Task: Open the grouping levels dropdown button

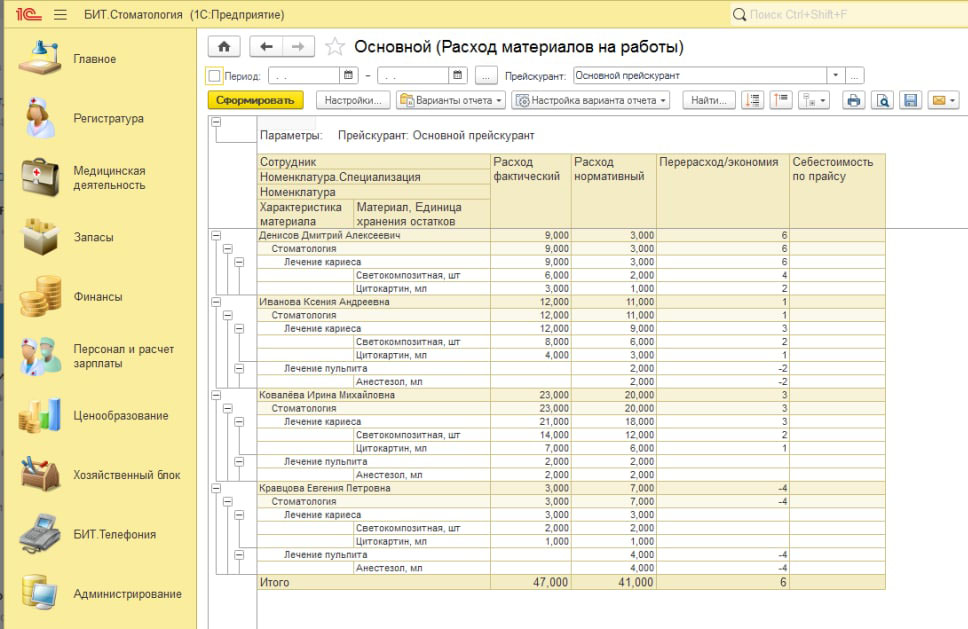Action: [813, 100]
